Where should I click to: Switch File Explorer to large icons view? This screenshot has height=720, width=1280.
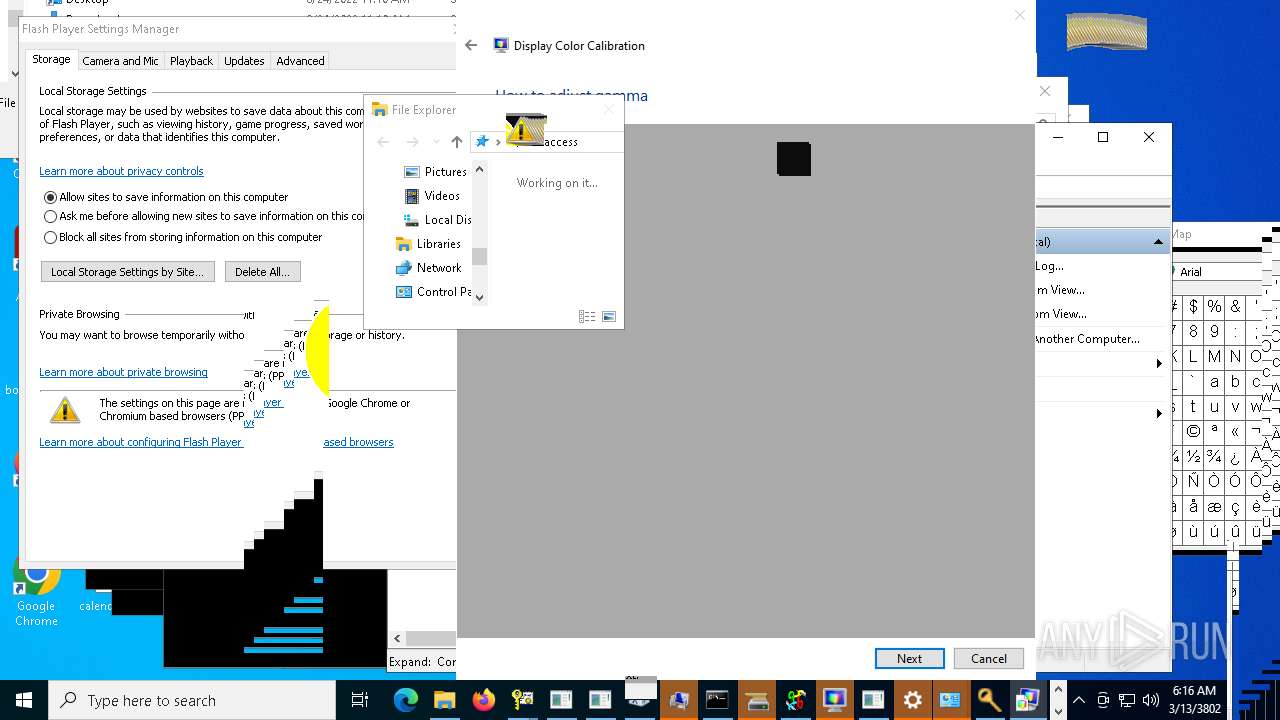click(x=609, y=316)
